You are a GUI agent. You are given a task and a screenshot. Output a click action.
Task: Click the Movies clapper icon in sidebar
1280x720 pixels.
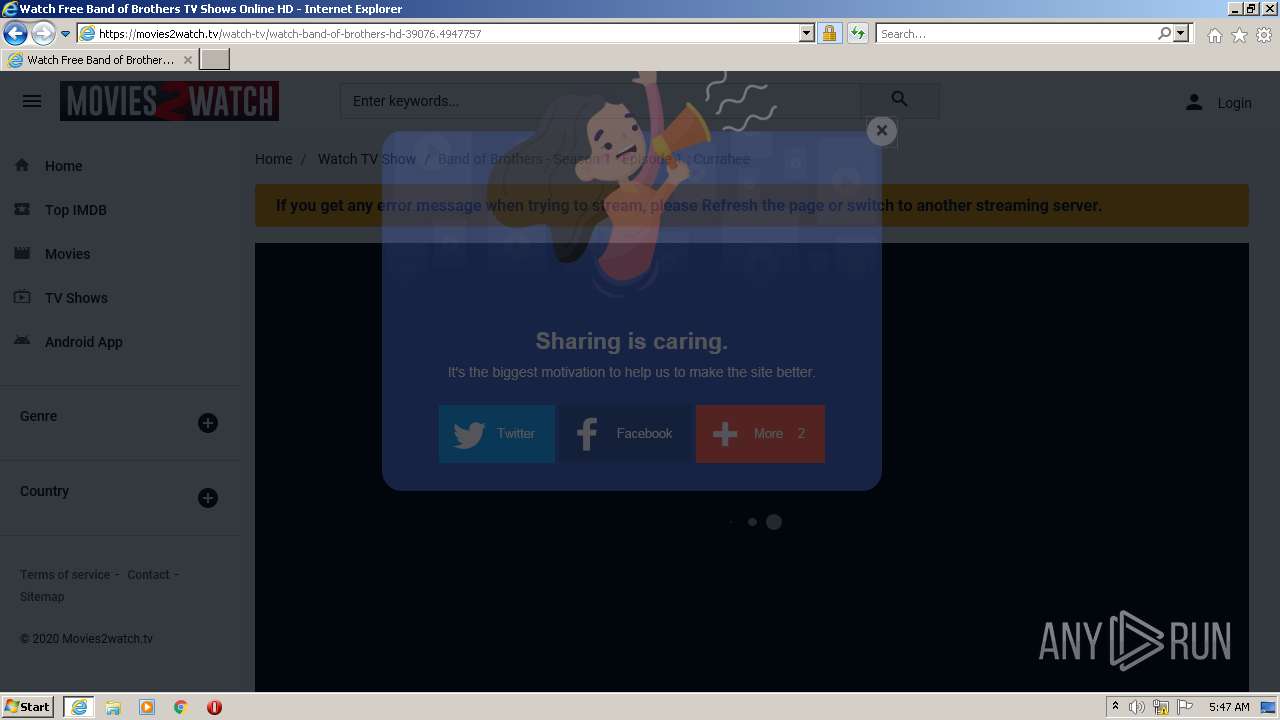[22, 253]
